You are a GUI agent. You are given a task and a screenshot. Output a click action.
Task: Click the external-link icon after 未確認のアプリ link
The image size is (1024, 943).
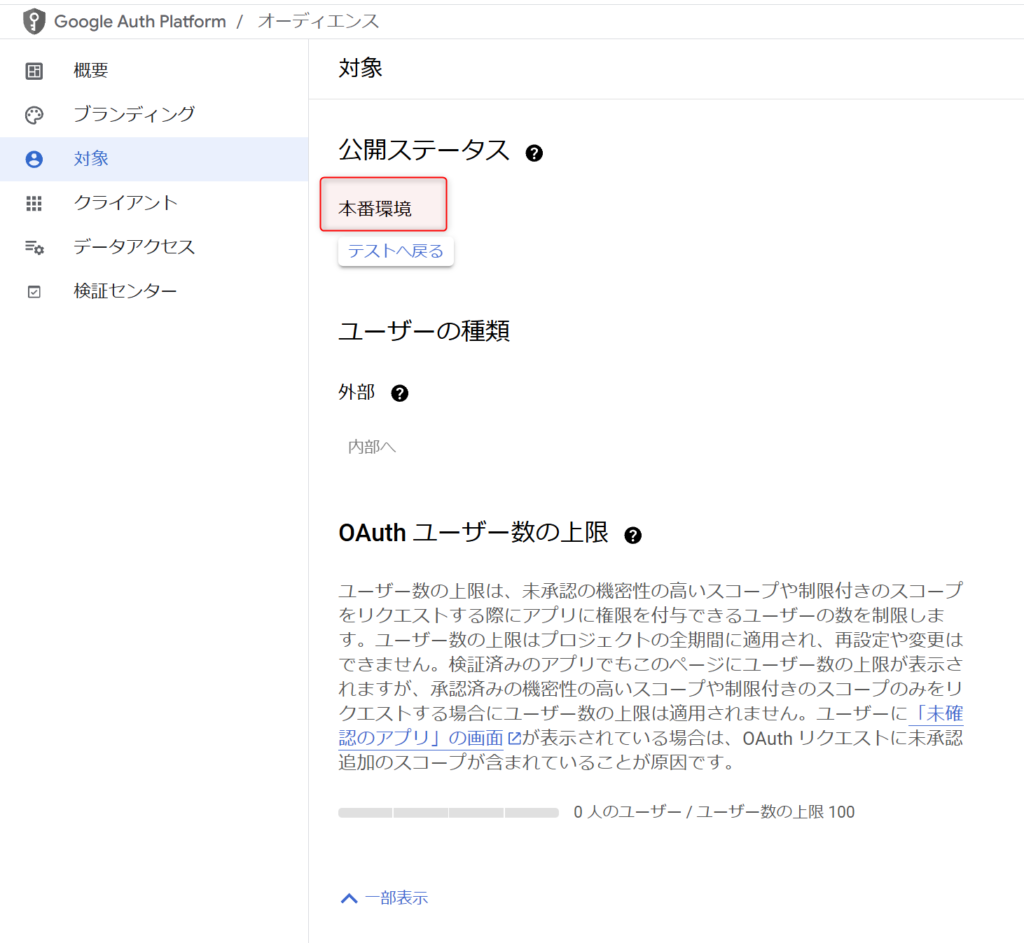(514, 738)
